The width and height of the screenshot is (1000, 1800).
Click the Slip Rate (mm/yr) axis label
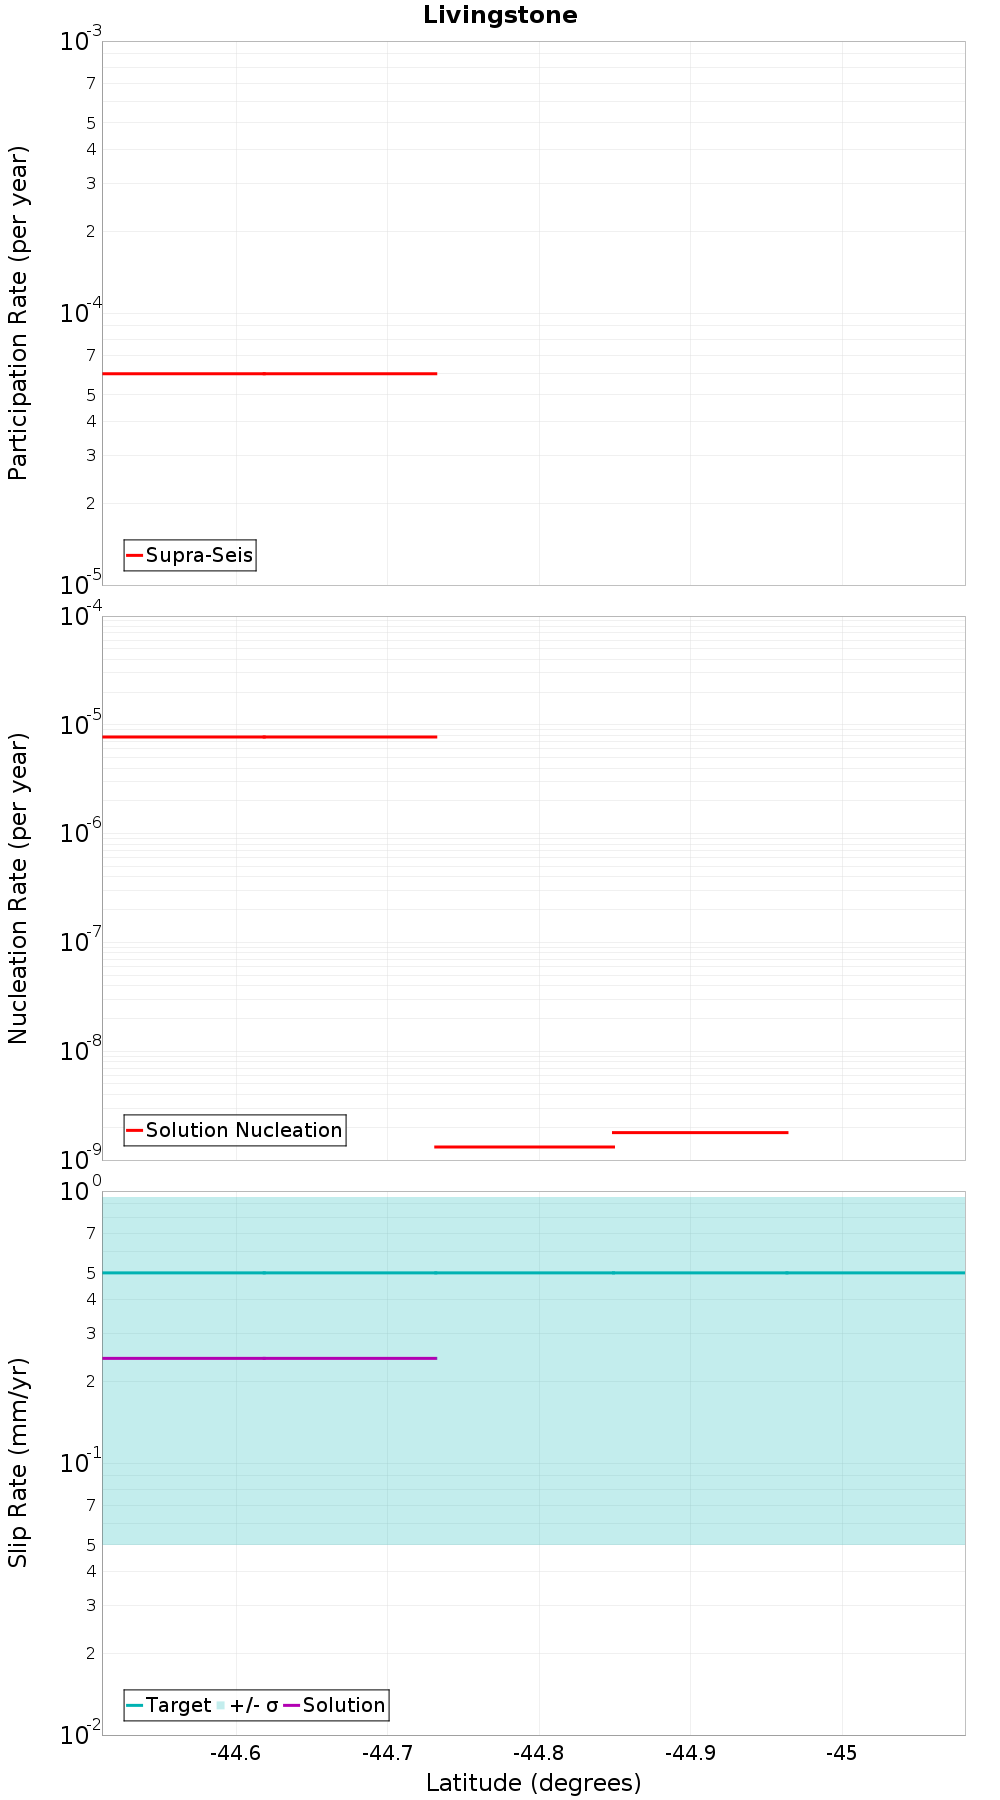tap(18, 1462)
